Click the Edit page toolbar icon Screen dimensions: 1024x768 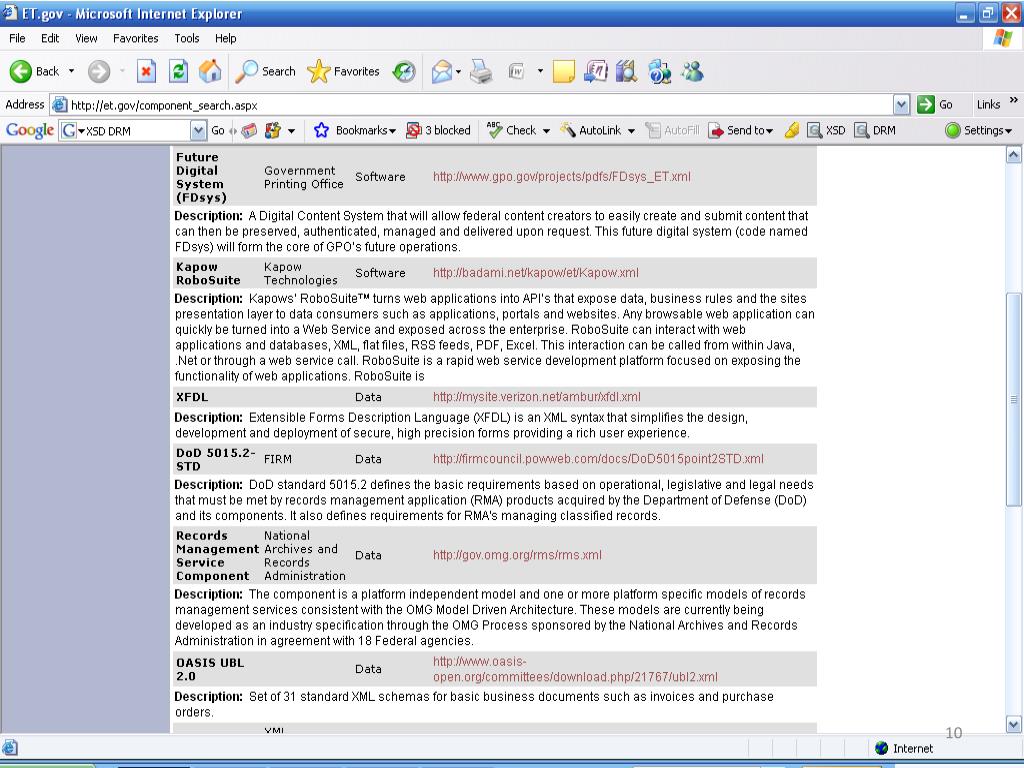pyautogui.click(x=517, y=71)
